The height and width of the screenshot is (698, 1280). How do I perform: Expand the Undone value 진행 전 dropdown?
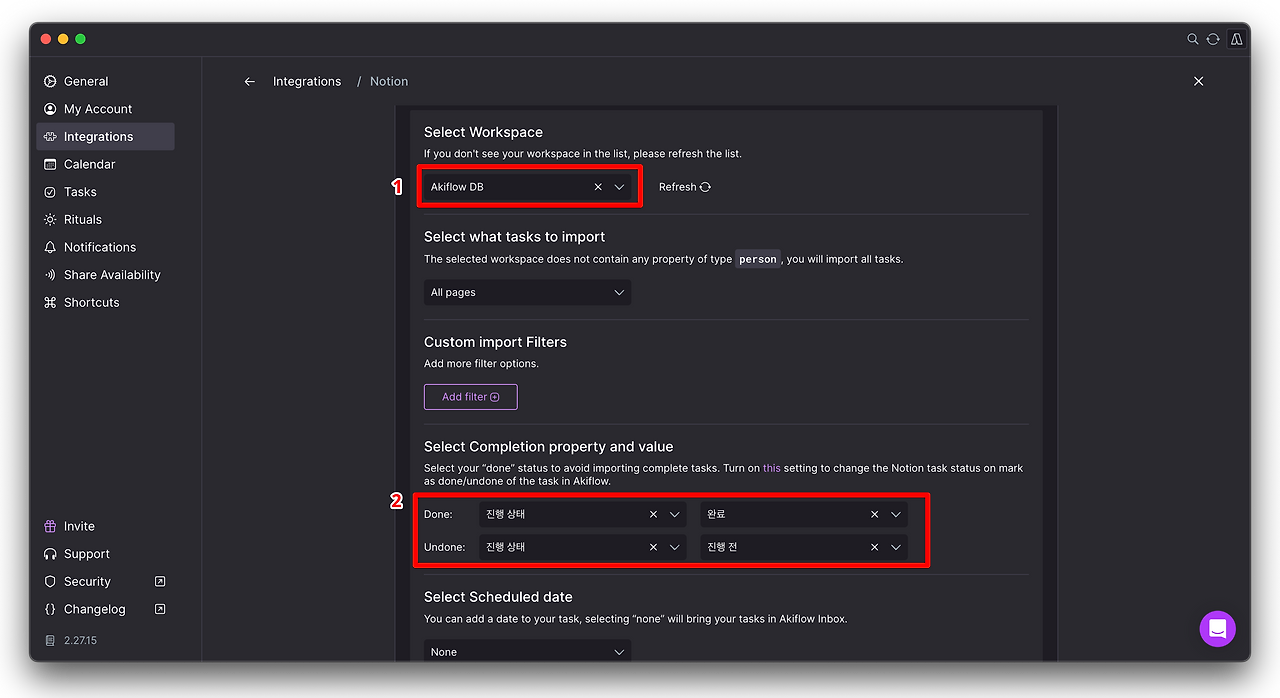pos(896,547)
